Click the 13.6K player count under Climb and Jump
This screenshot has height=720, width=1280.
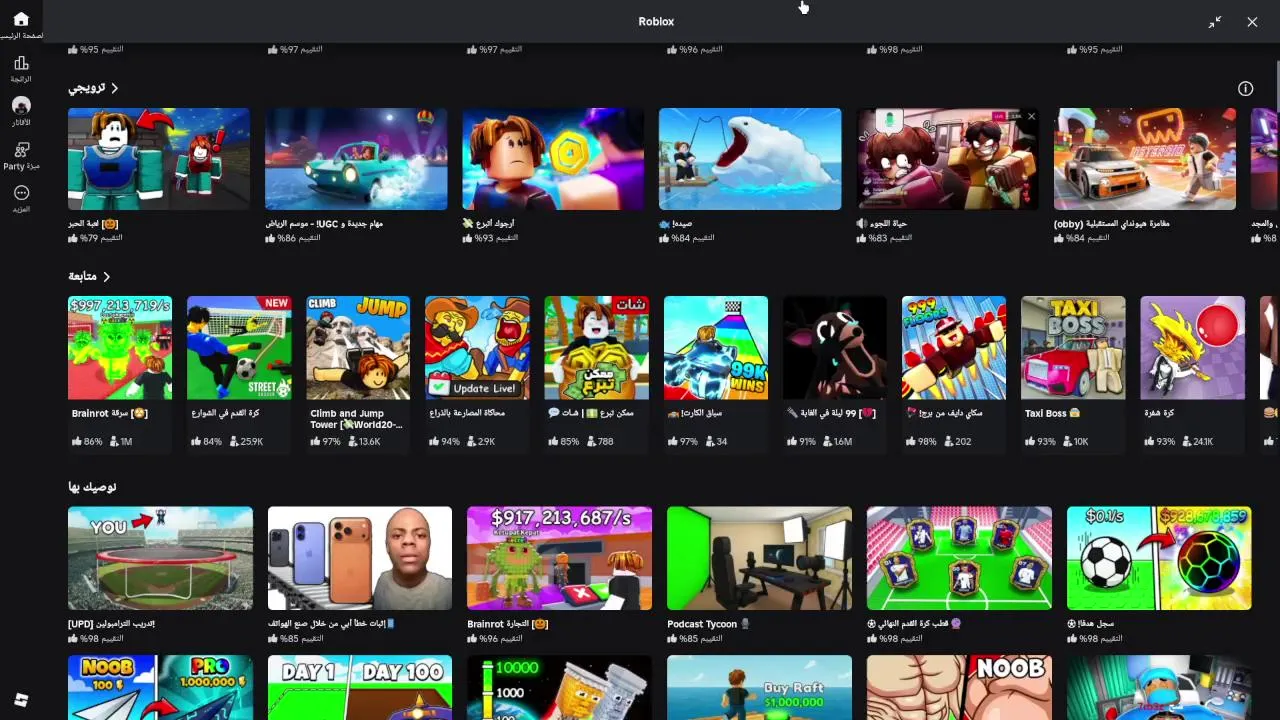tap(364, 441)
